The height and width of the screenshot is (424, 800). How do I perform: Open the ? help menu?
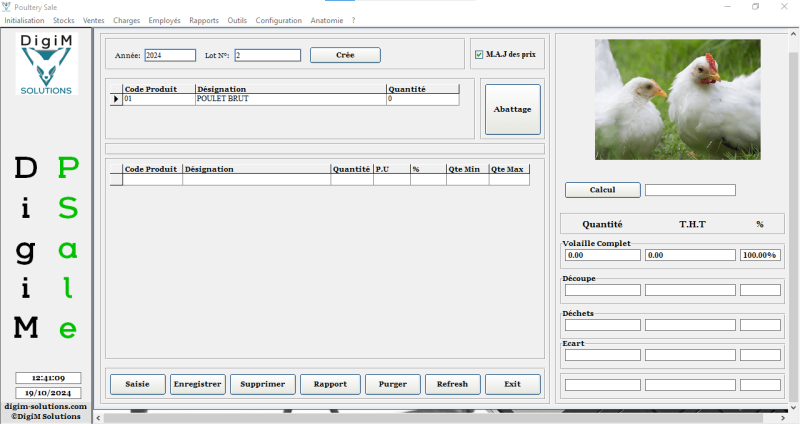tap(353, 20)
